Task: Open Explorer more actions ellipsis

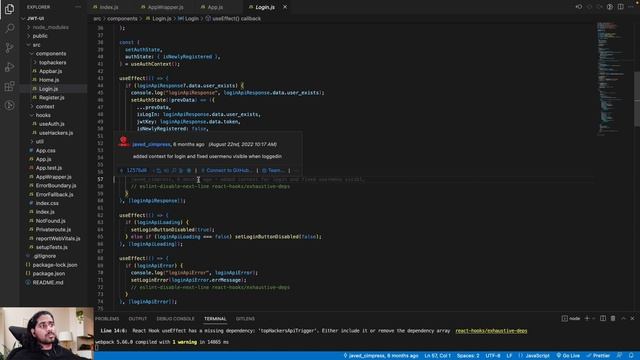Action: [x=78, y=7]
